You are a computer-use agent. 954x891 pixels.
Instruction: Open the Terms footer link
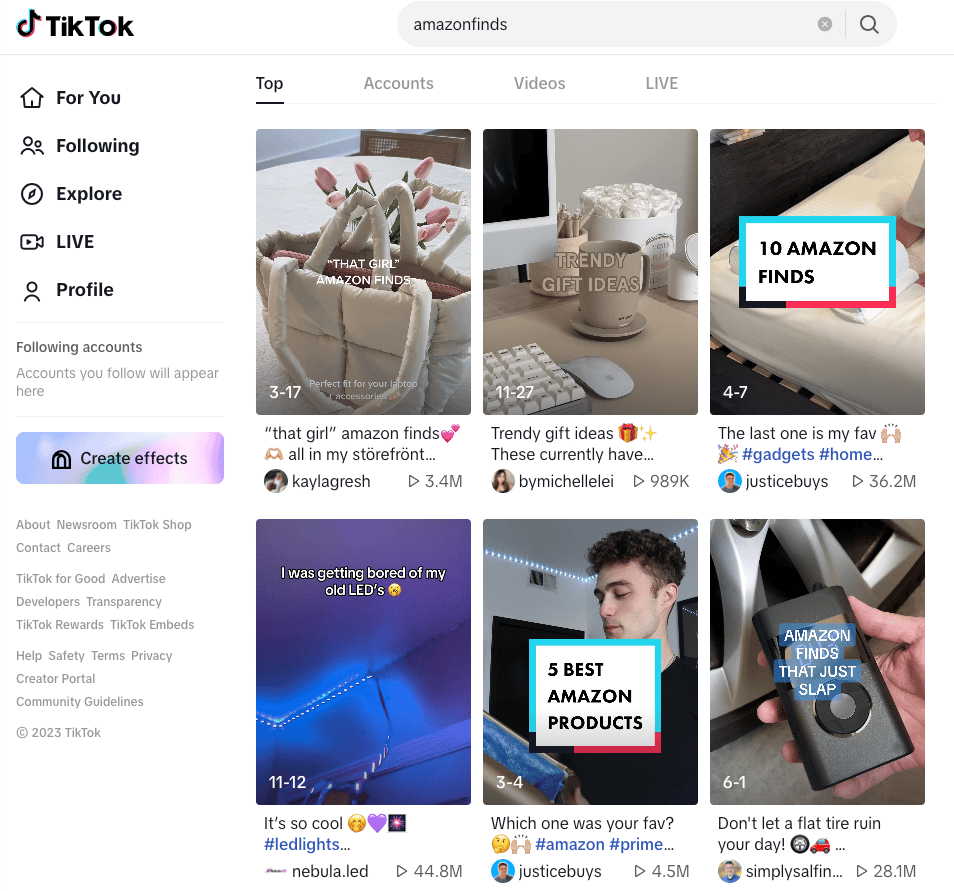[x=108, y=656]
